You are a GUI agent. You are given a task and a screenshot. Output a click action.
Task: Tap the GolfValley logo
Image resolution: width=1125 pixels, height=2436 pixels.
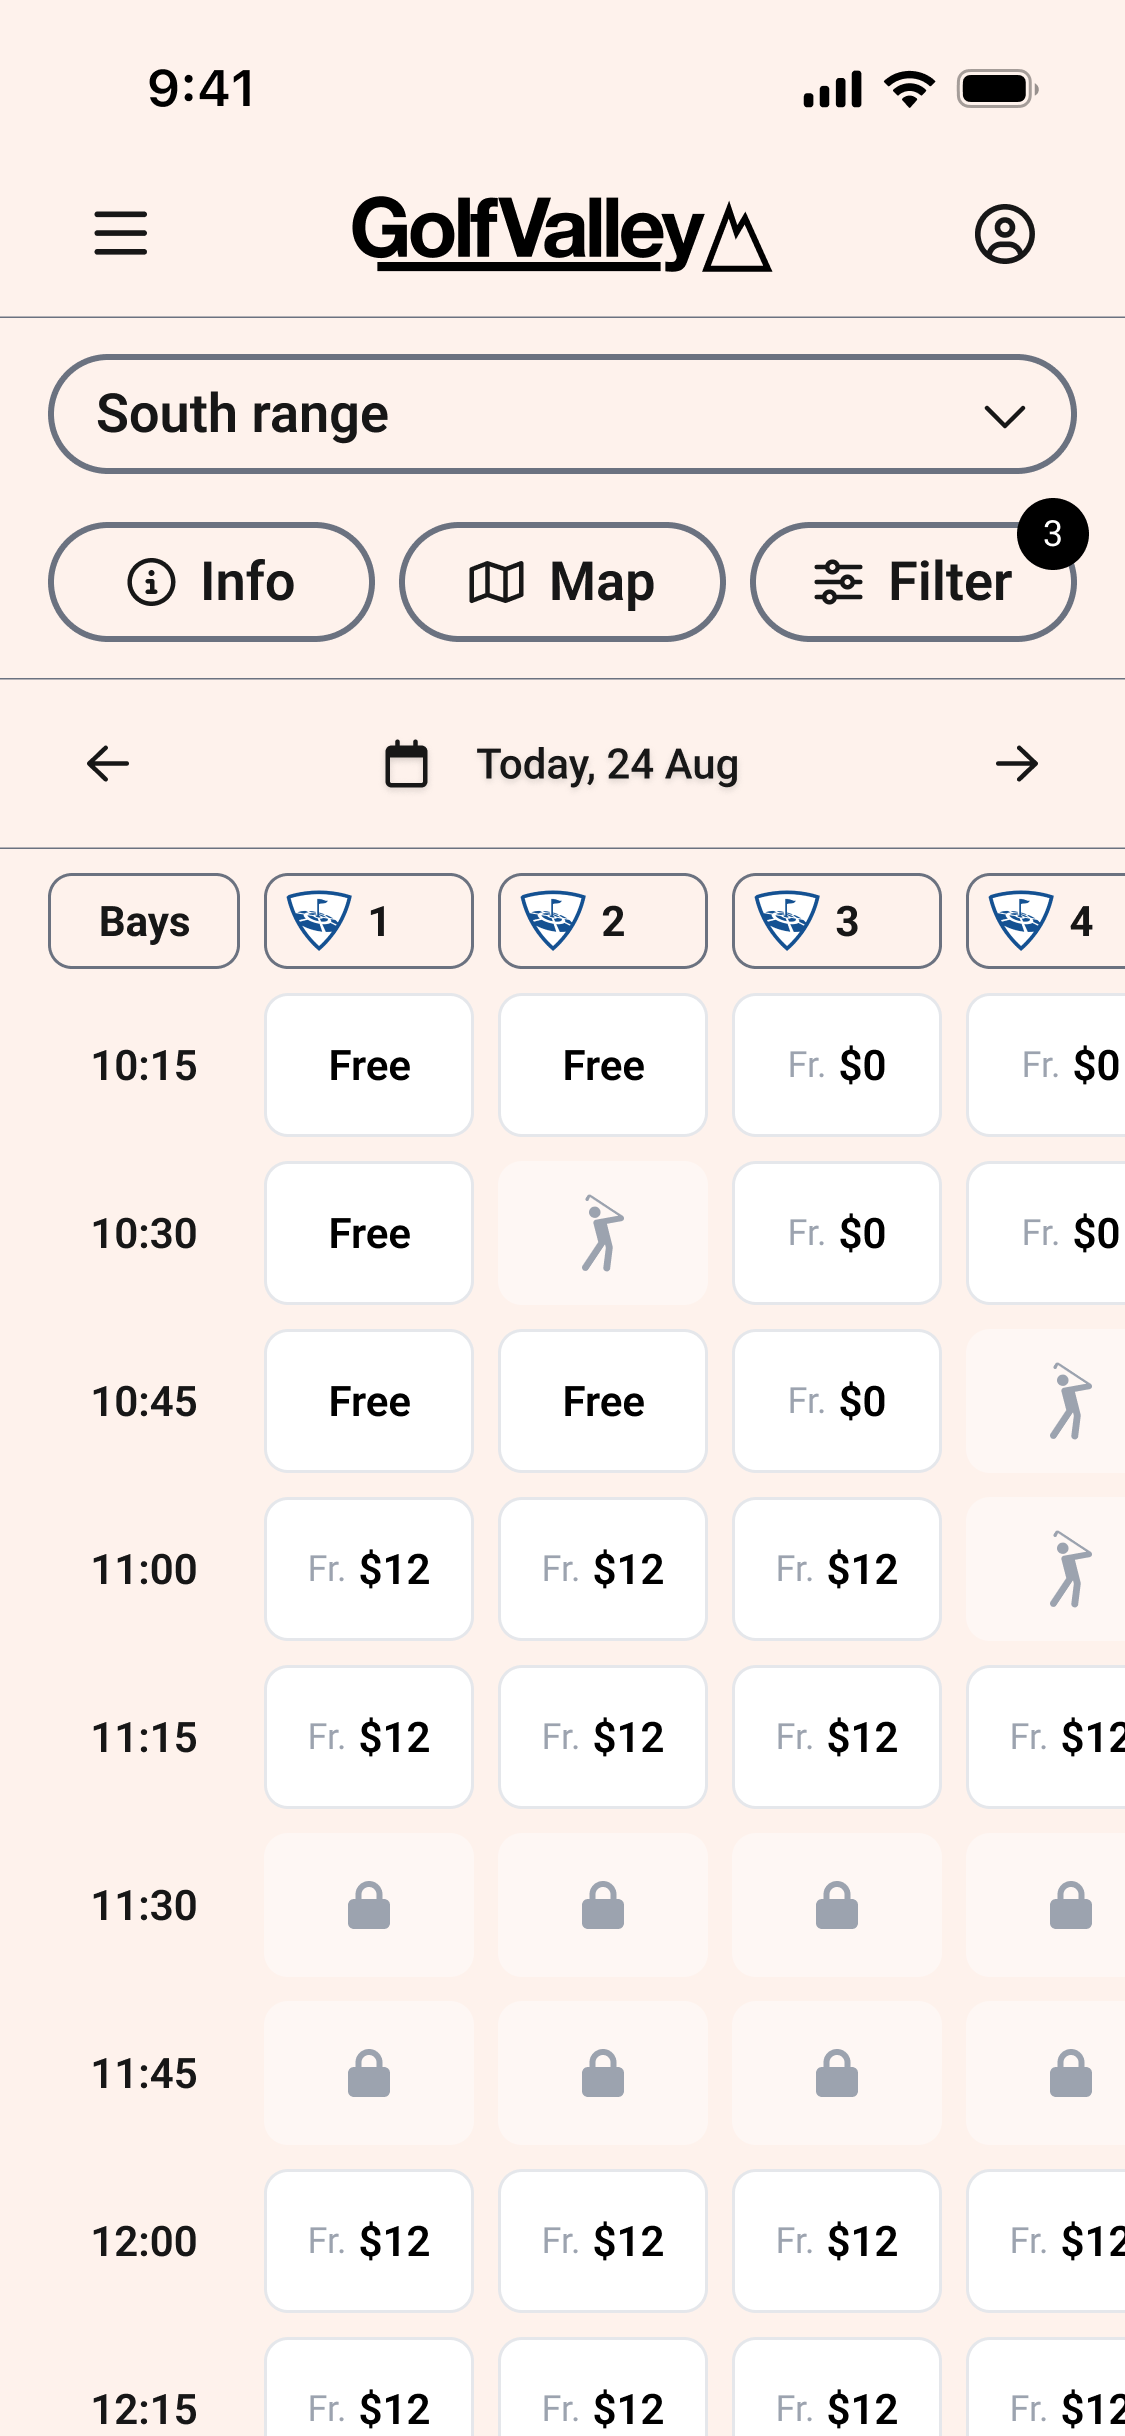coord(561,233)
